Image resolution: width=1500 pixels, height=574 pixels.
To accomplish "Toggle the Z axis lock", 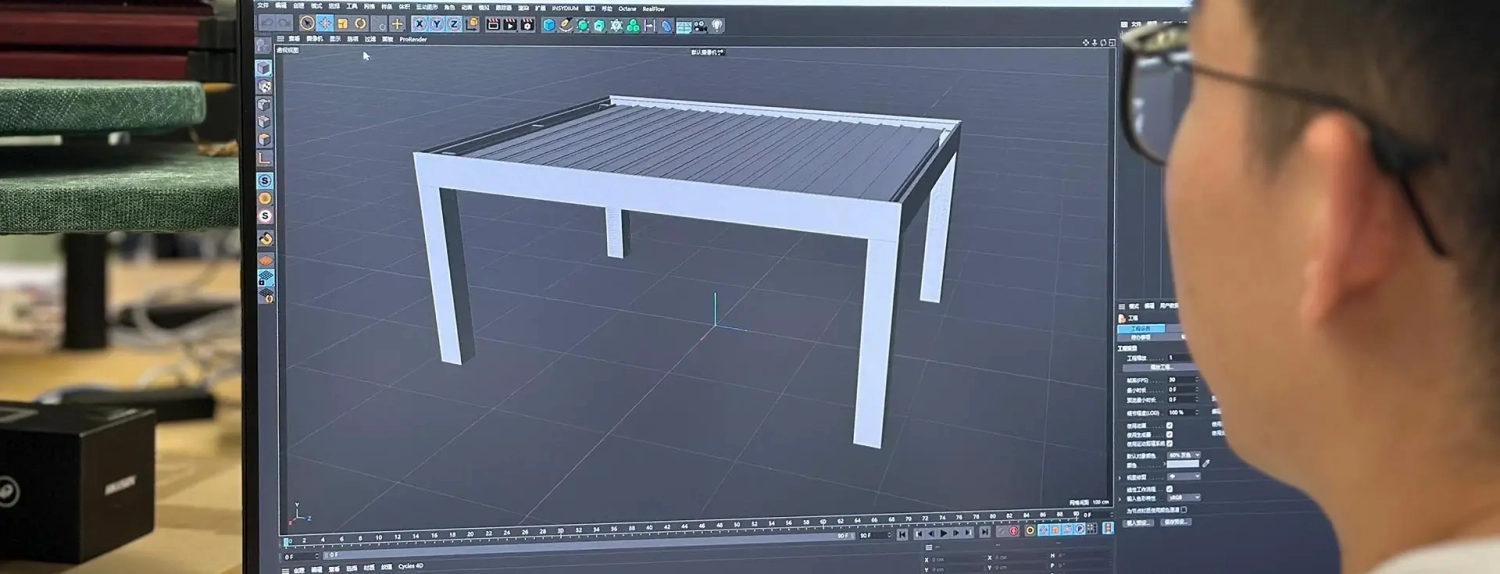I will pos(454,24).
